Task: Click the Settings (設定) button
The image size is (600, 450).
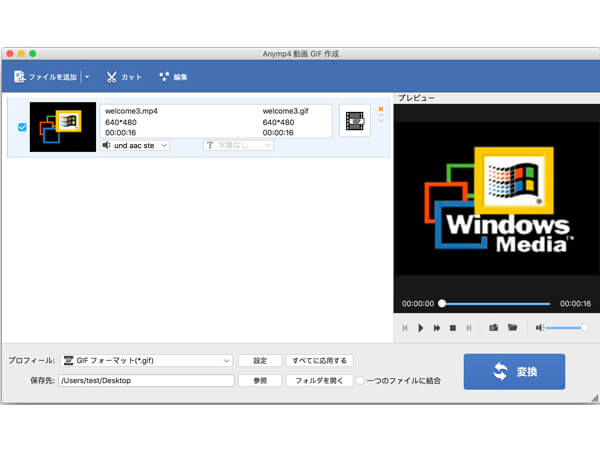Action: 260,360
